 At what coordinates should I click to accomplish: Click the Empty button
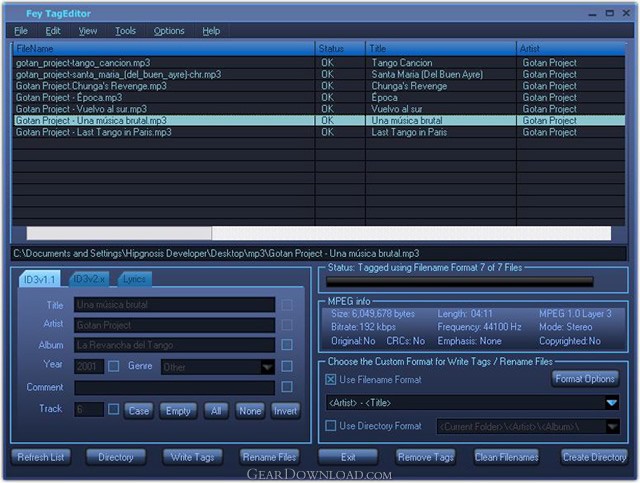(178, 411)
